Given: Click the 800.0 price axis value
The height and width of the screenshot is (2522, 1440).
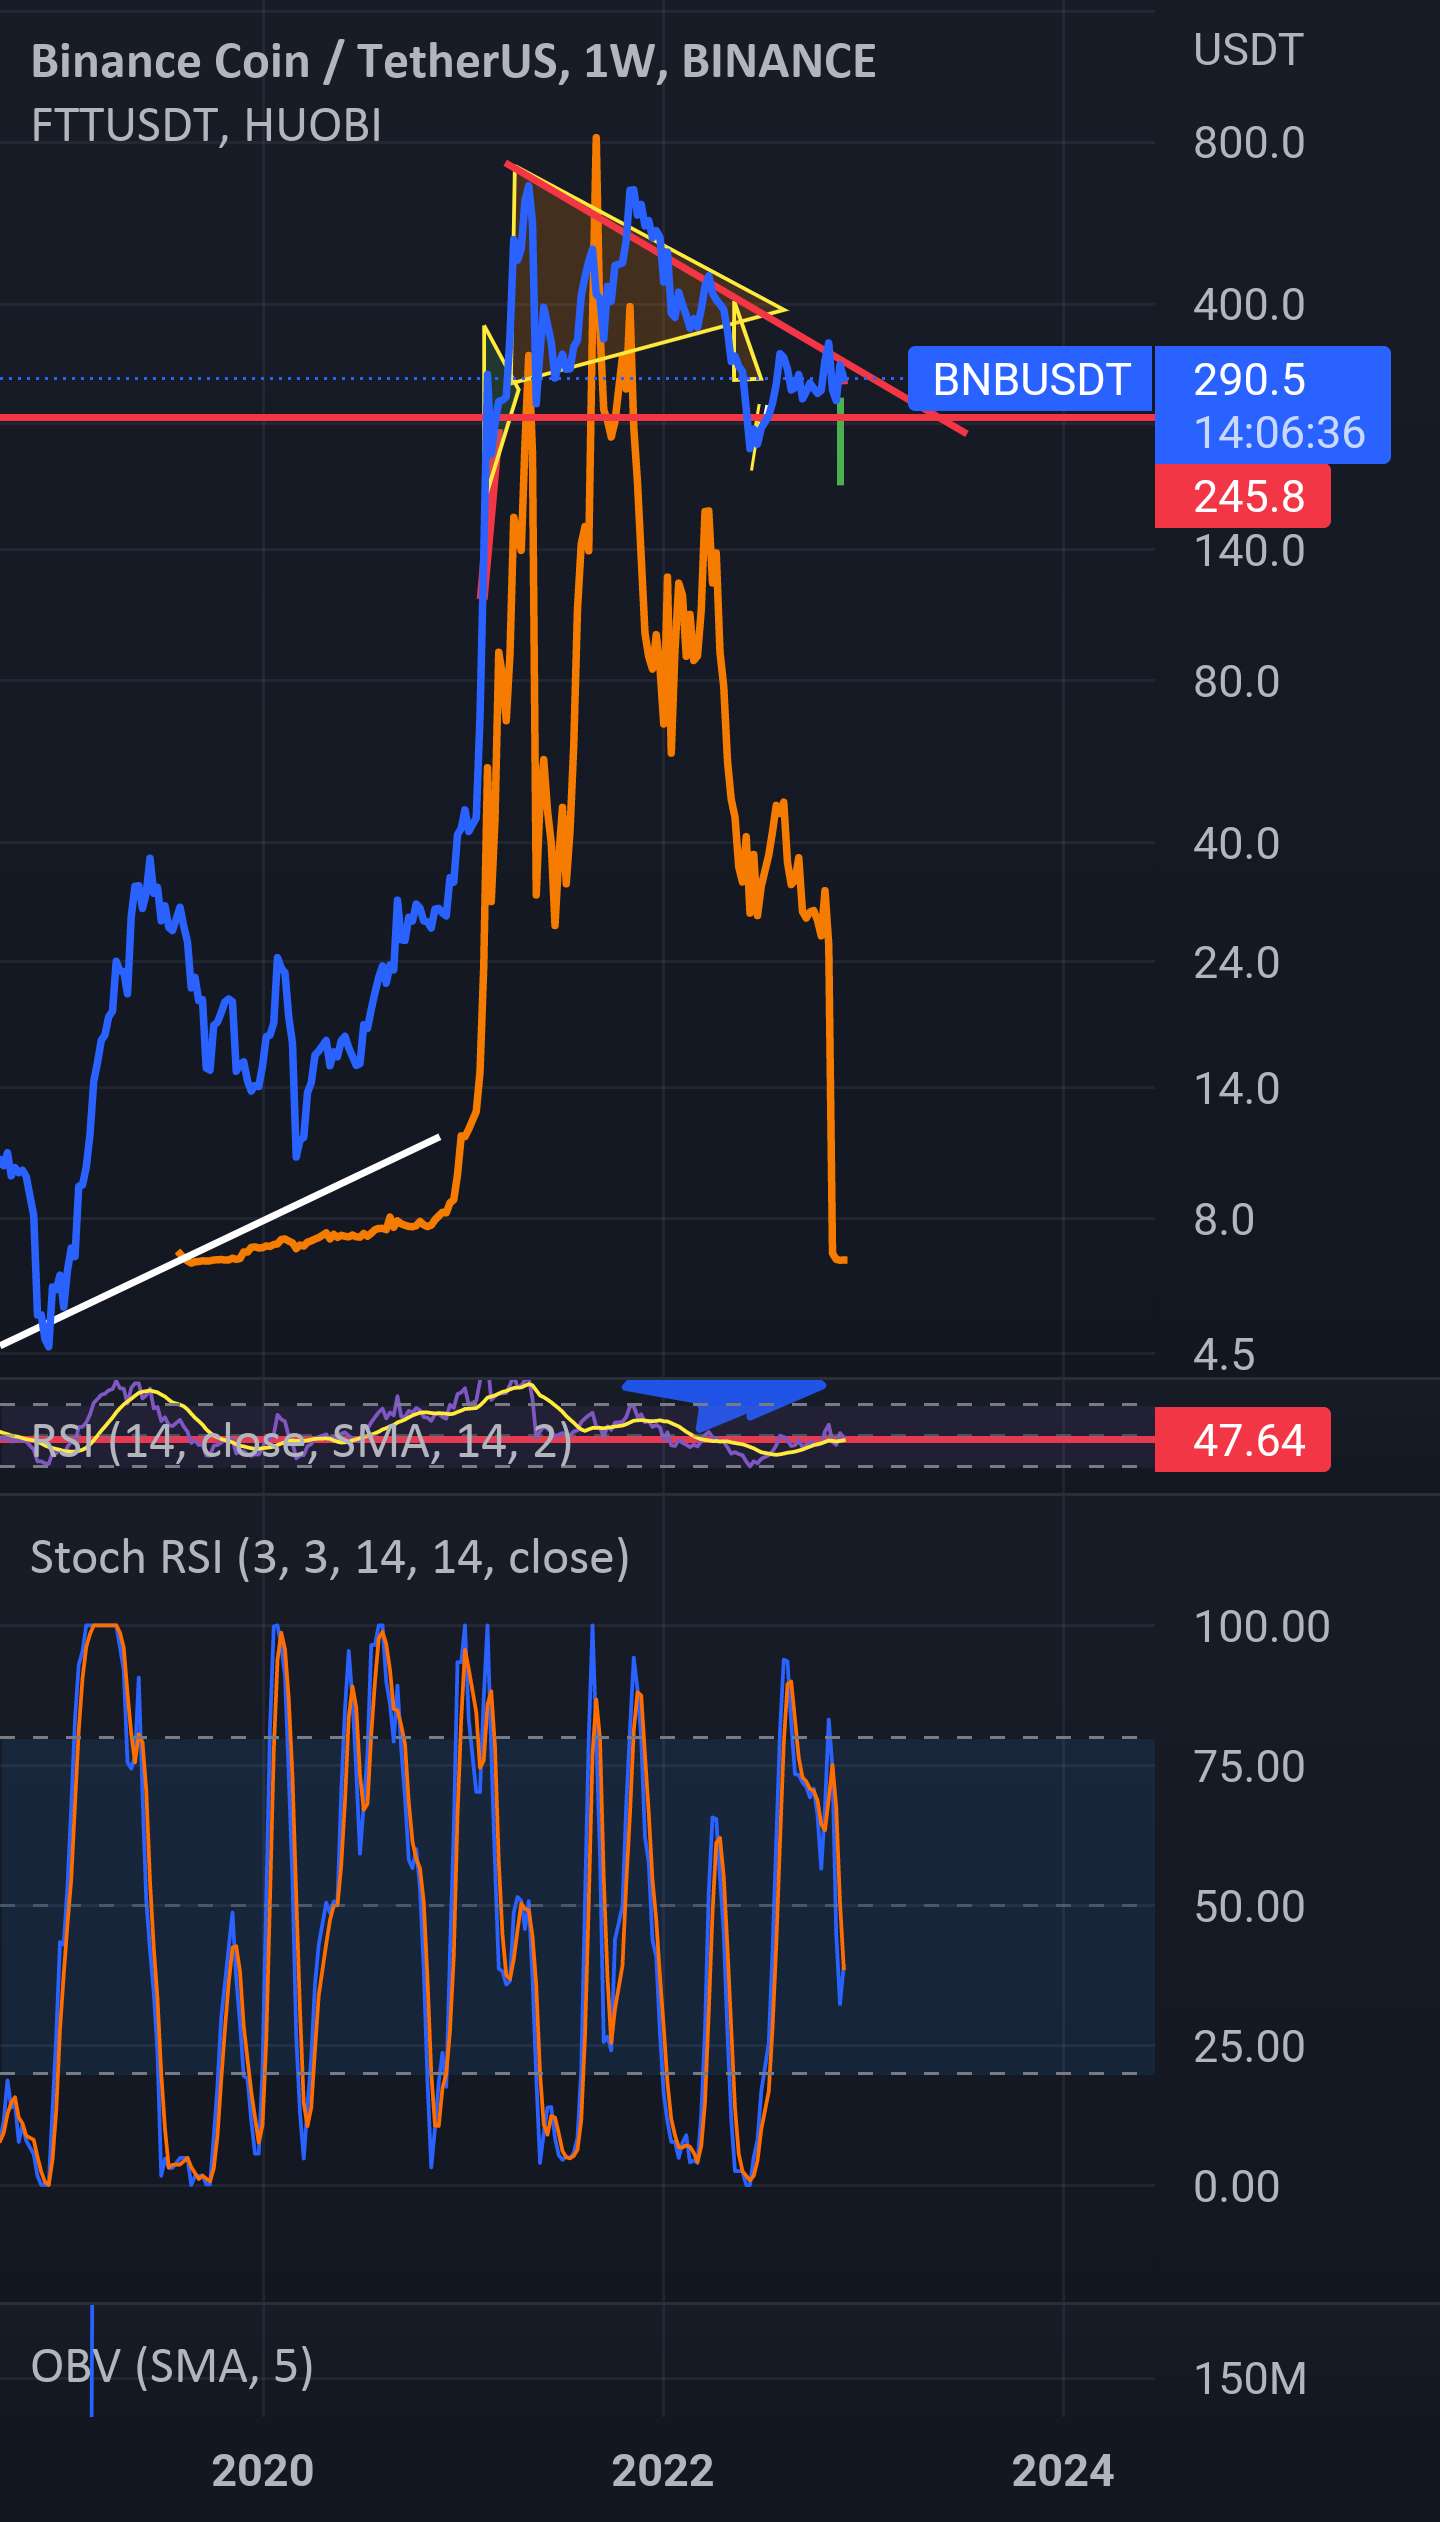Looking at the screenshot, I should pyautogui.click(x=1249, y=143).
